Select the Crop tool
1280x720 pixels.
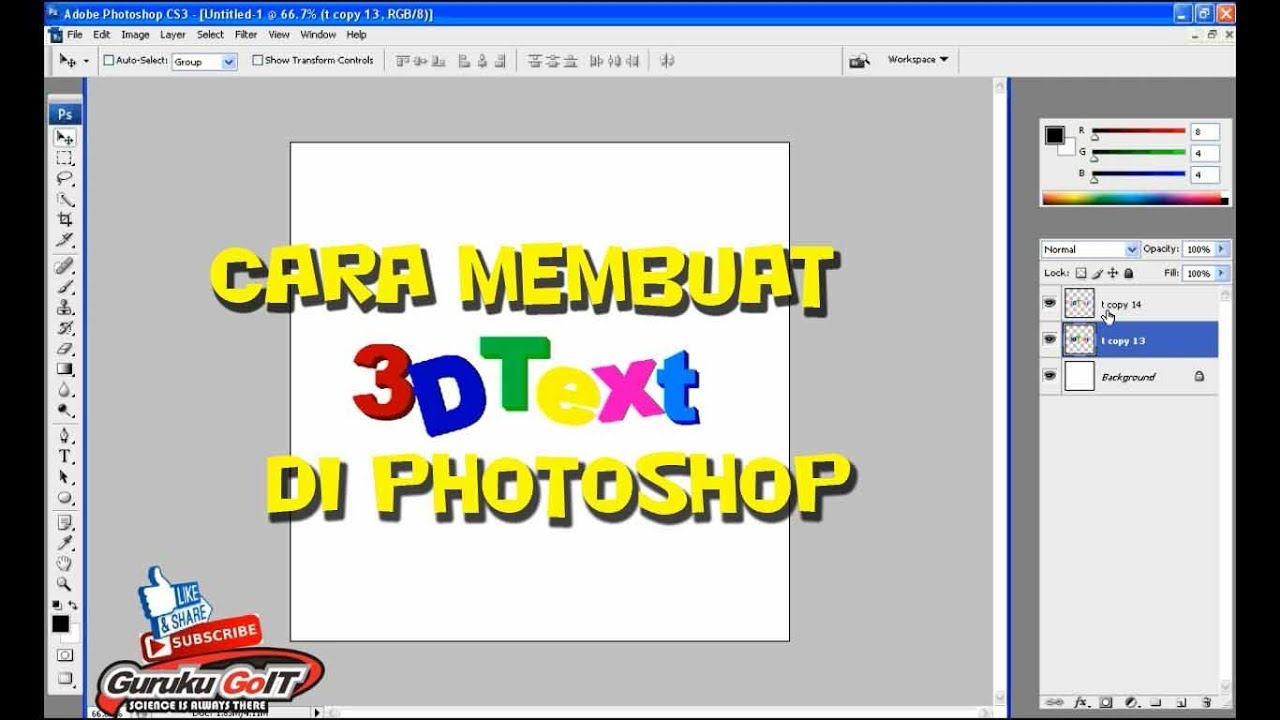tap(65, 219)
